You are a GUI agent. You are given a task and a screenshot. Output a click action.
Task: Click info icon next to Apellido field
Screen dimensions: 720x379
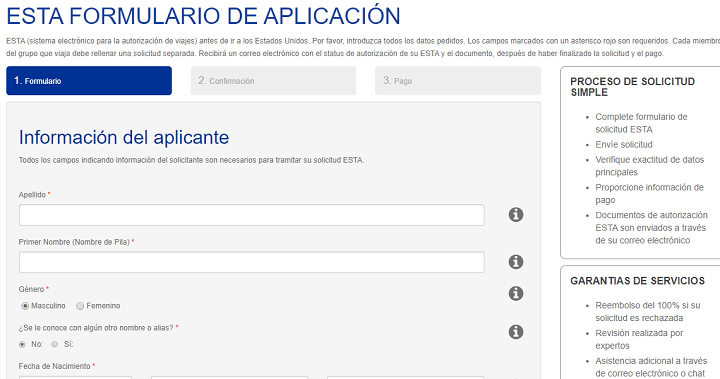click(516, 215)
